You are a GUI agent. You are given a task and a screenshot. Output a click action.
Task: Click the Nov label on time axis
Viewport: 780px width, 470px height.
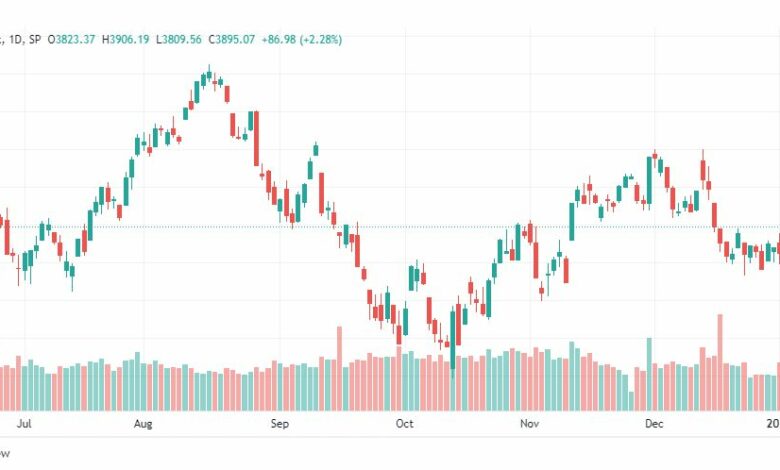pos(529,424)
